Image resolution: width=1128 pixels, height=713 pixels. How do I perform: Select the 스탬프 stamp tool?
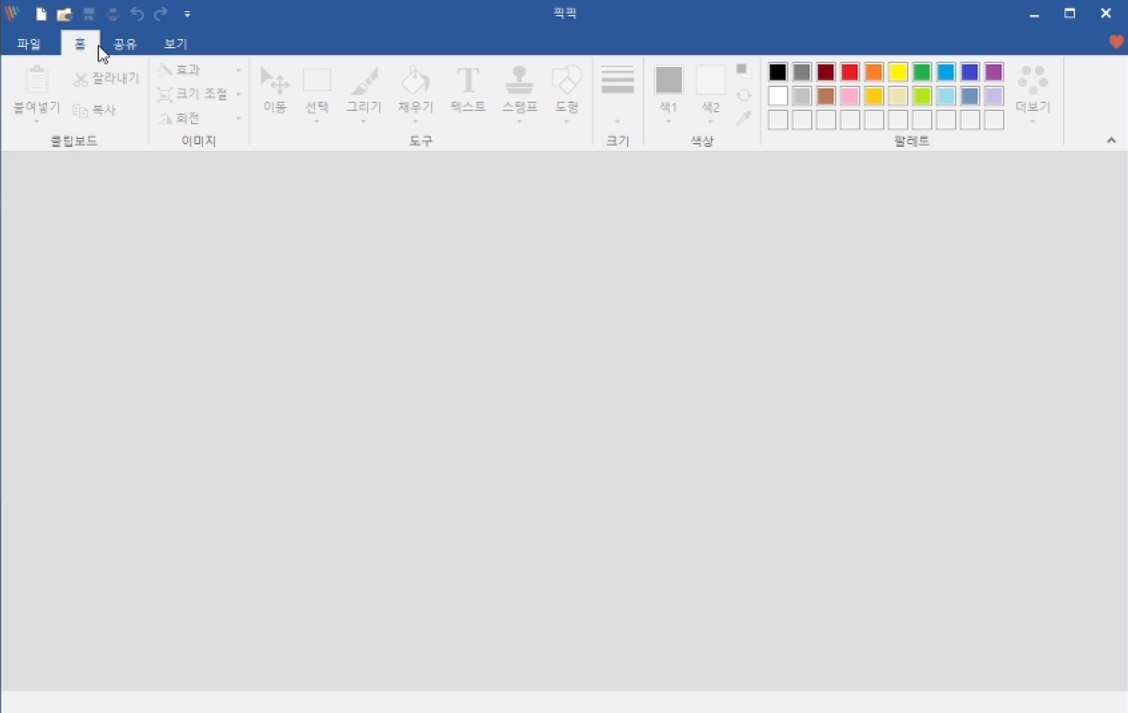tap(519, 90)
